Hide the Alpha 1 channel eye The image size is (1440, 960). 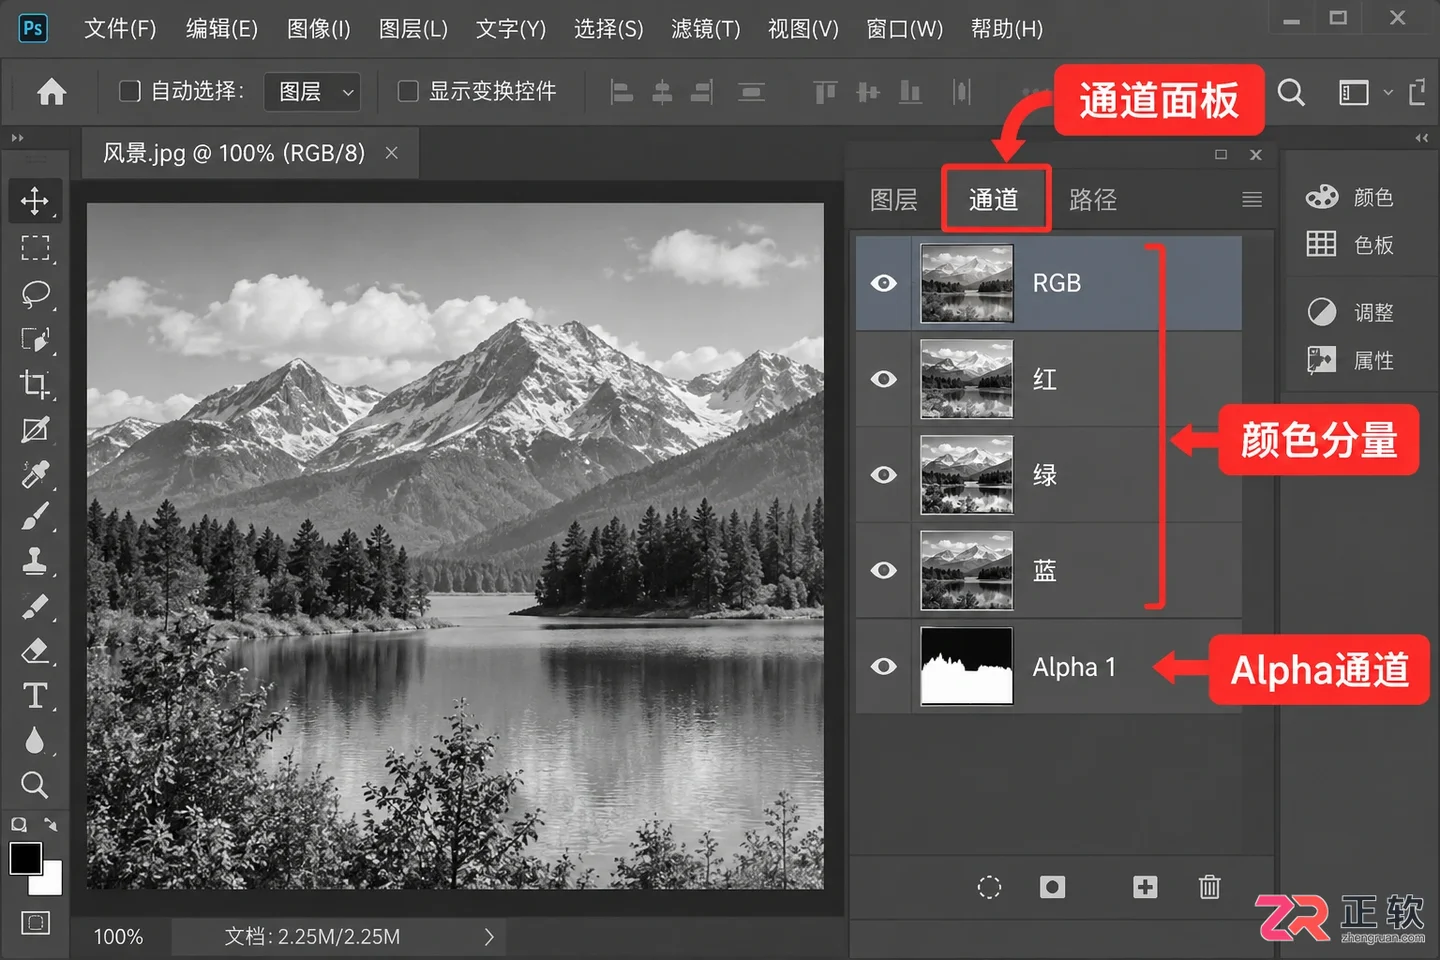point(884,666)
